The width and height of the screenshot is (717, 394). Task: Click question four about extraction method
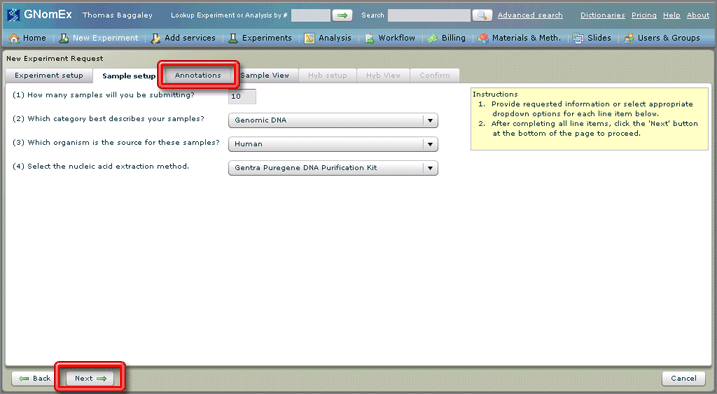(x=101, y=166)
